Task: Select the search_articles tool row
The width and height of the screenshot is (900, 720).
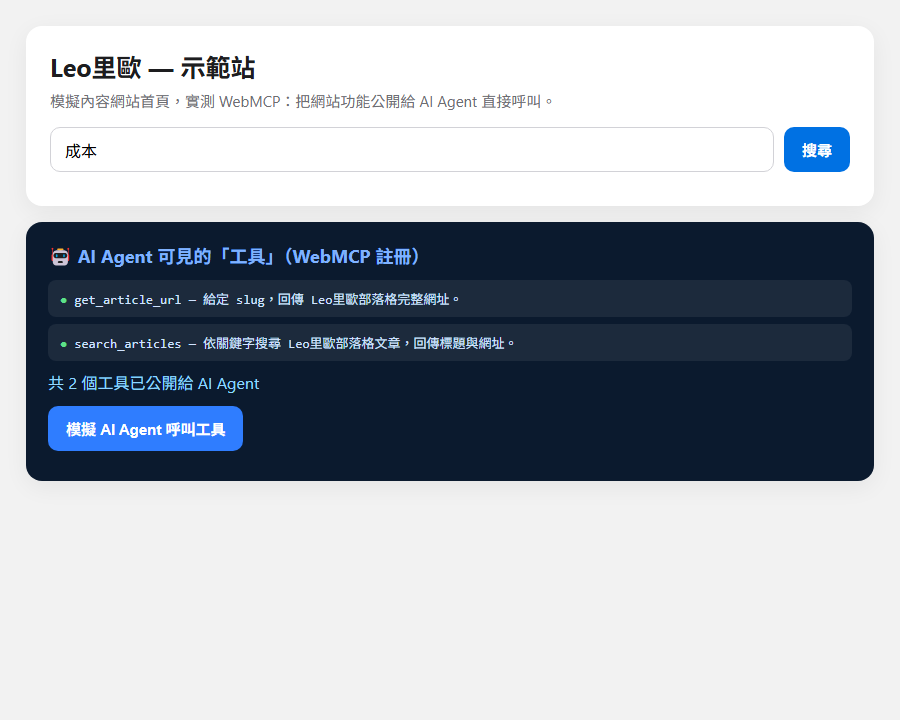Action: pyautogui.click(x=449, y=343)
